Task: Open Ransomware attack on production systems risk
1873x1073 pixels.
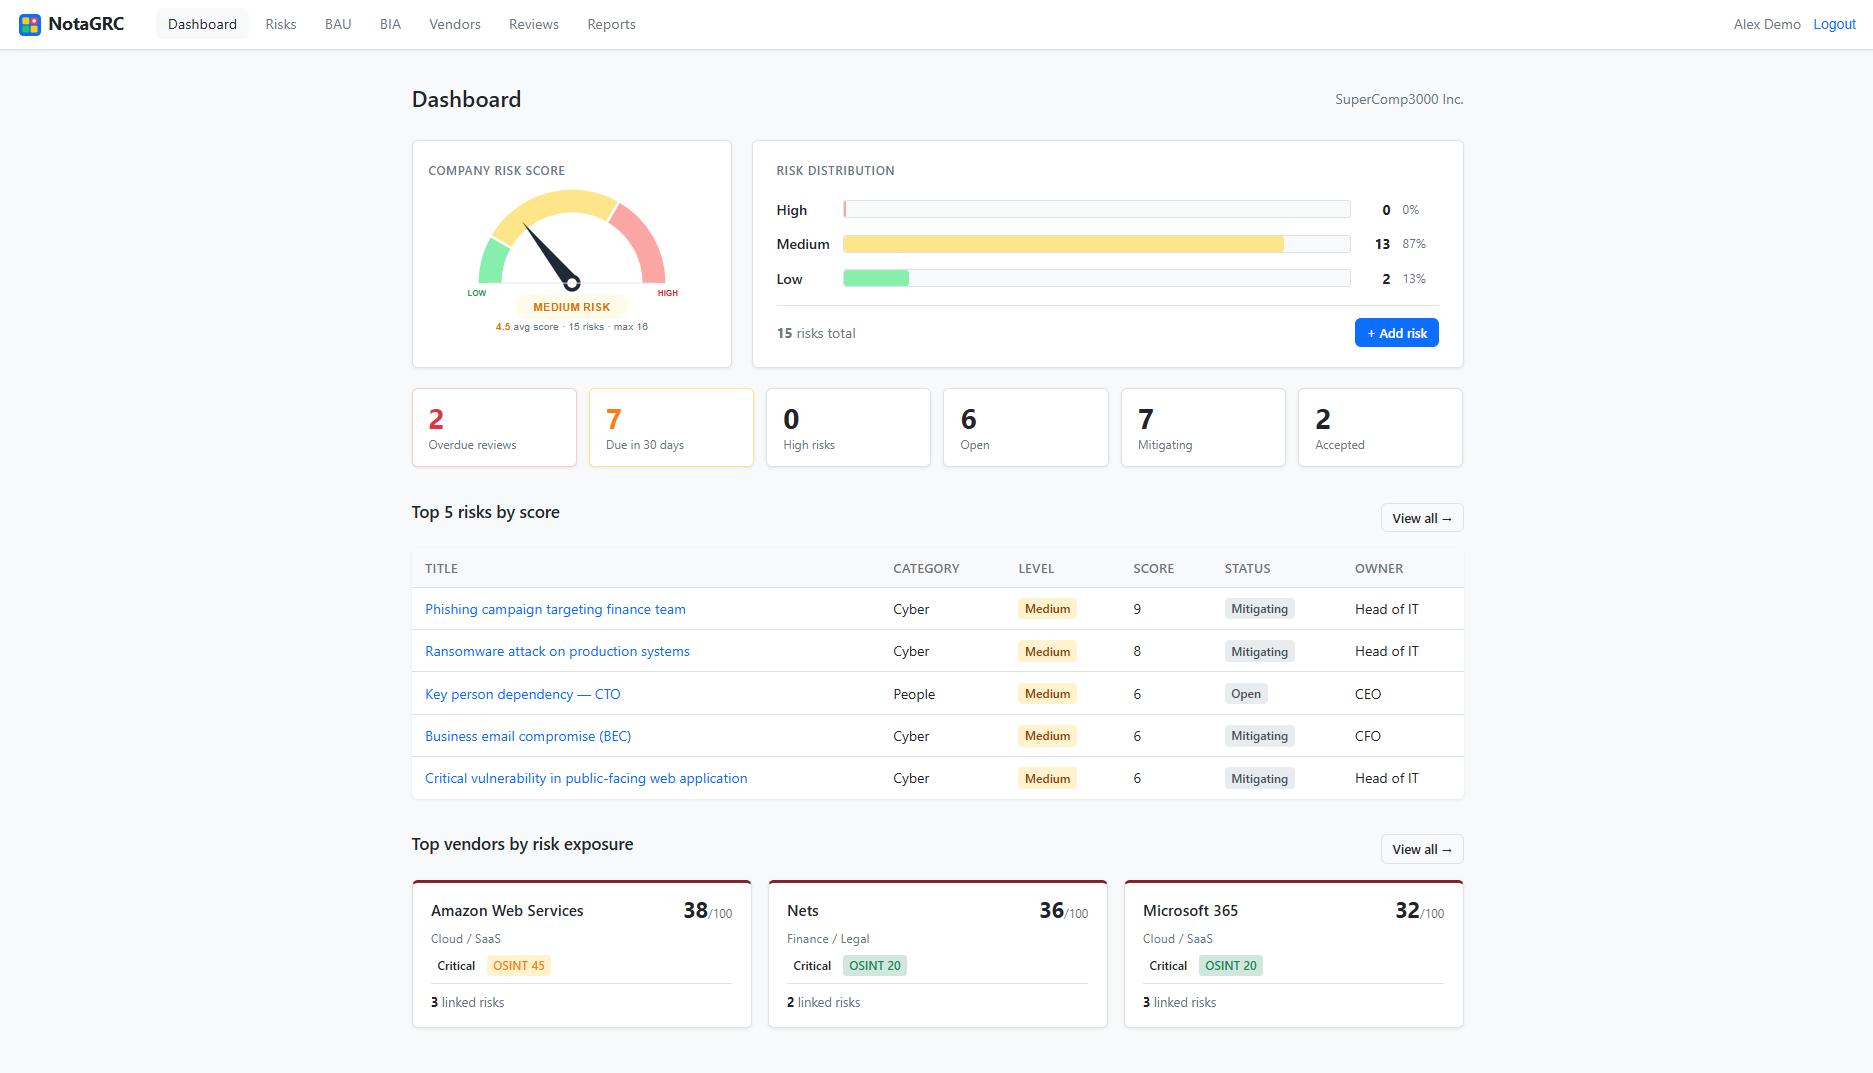Action: click(x=557, y=651)
